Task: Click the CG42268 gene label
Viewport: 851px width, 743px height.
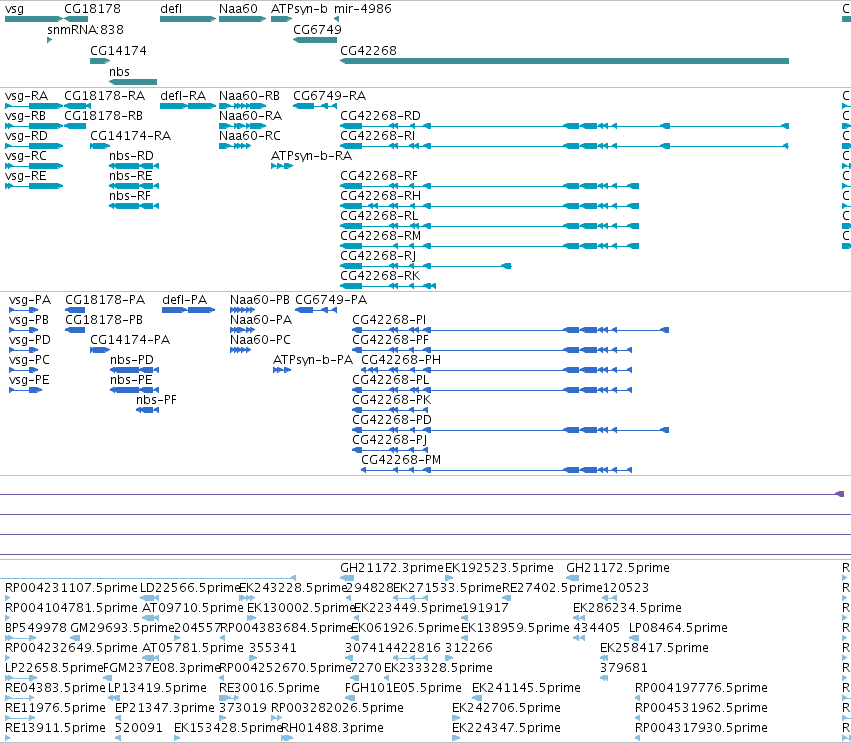Action: click(369, 50)
